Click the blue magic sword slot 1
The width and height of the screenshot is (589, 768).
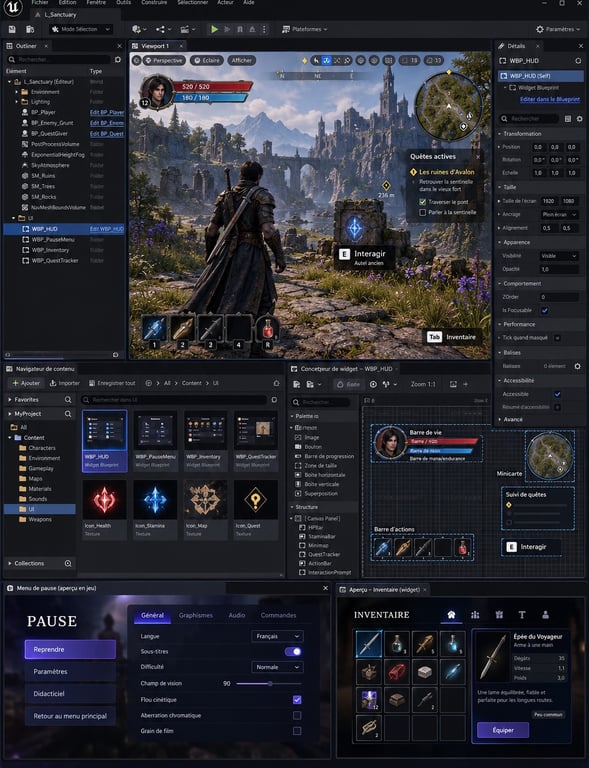click(154, 329)
